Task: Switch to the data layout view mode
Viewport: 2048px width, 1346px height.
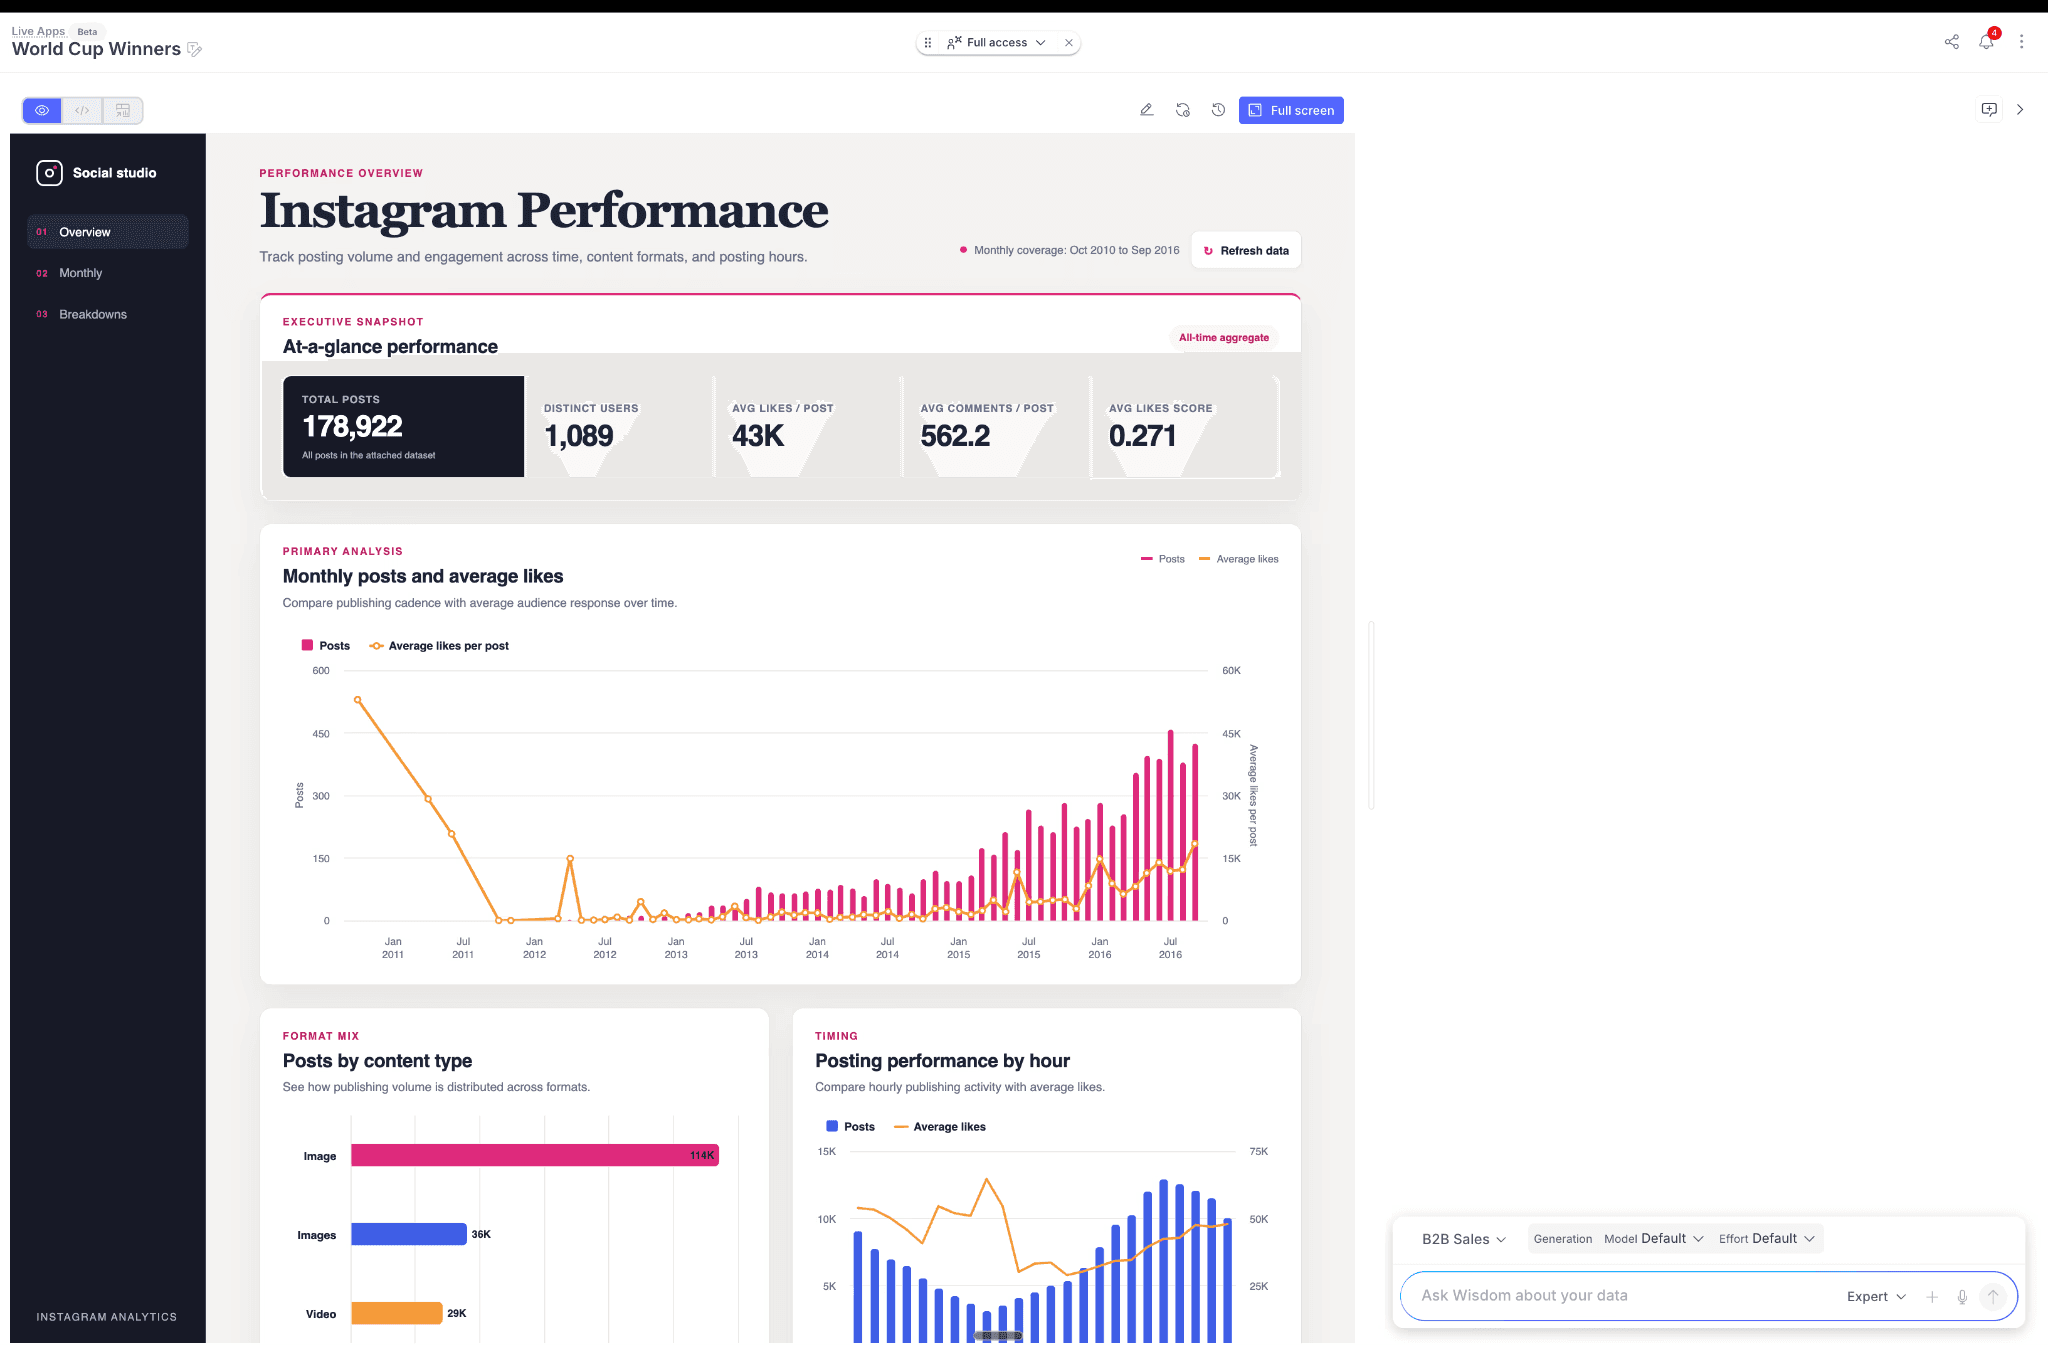Action: tap(123, 110)
